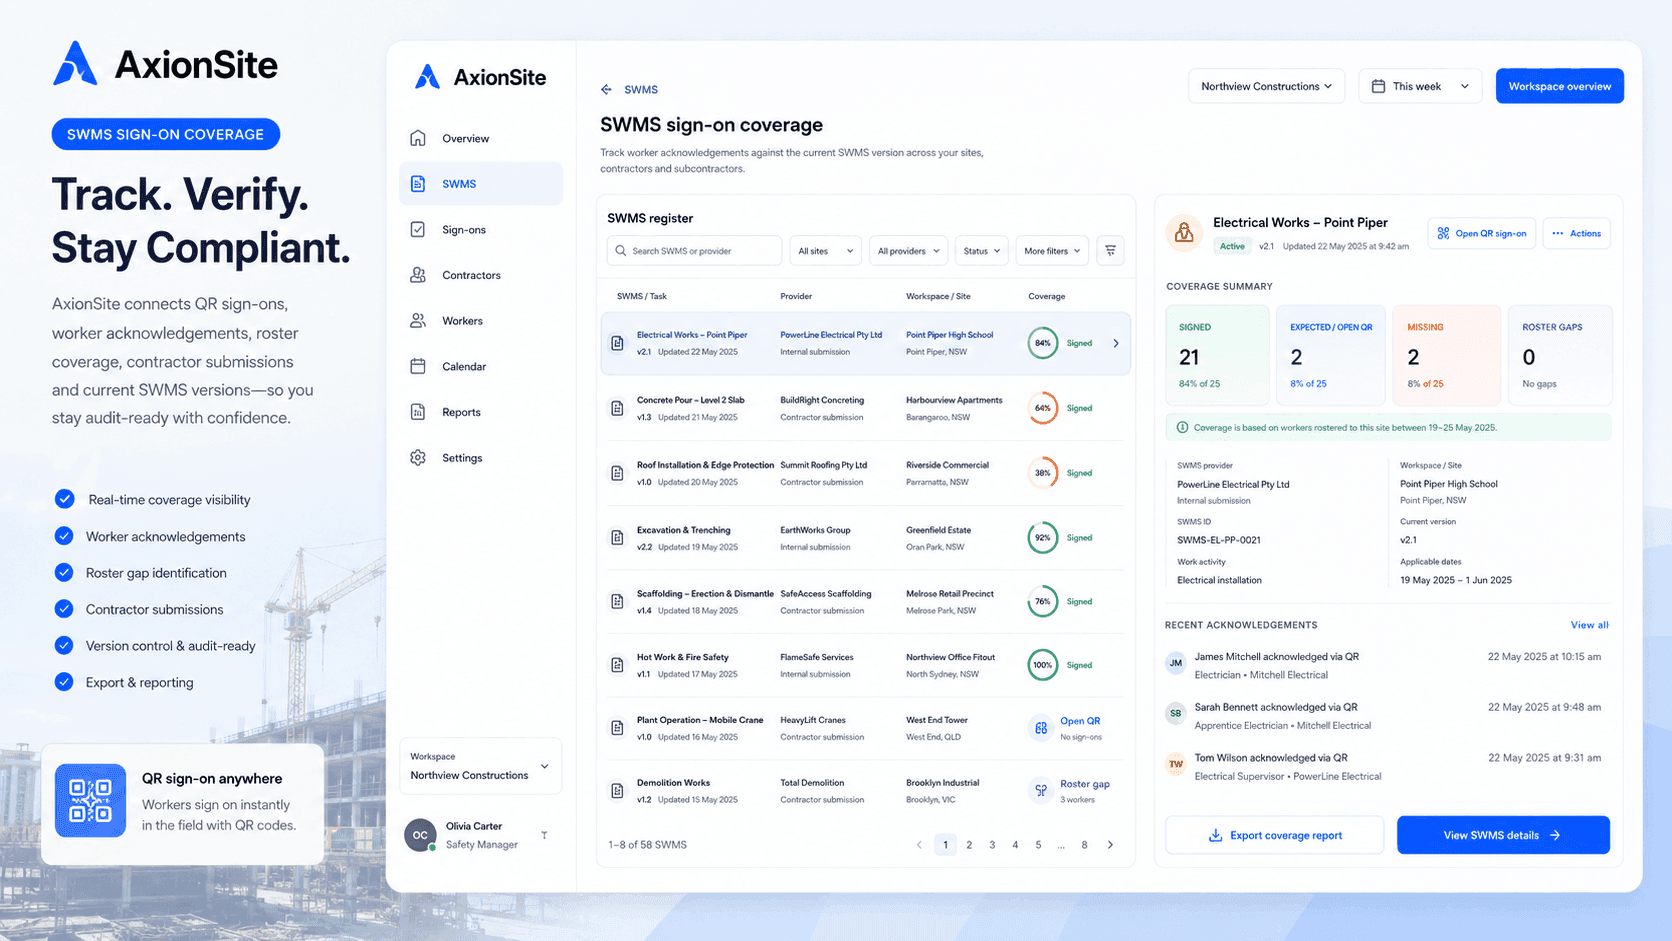Click the QR icon in Plant Operation row
Image resolution: width=1672 pixels, height=941 pixels.
[x=1041, y=728]
